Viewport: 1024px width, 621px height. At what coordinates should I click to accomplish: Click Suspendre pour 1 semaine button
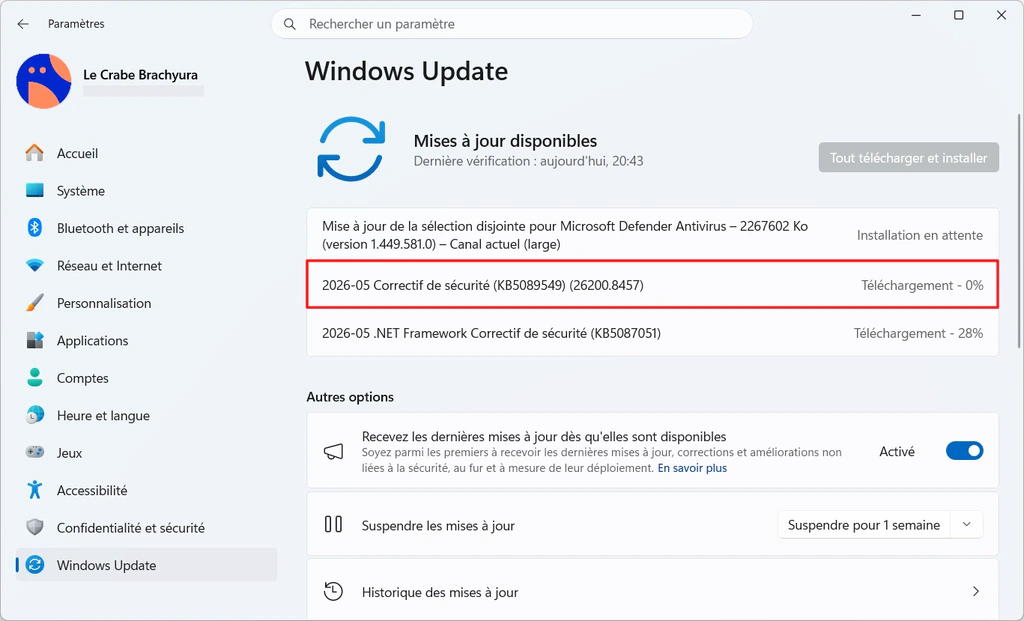point(863,525)
